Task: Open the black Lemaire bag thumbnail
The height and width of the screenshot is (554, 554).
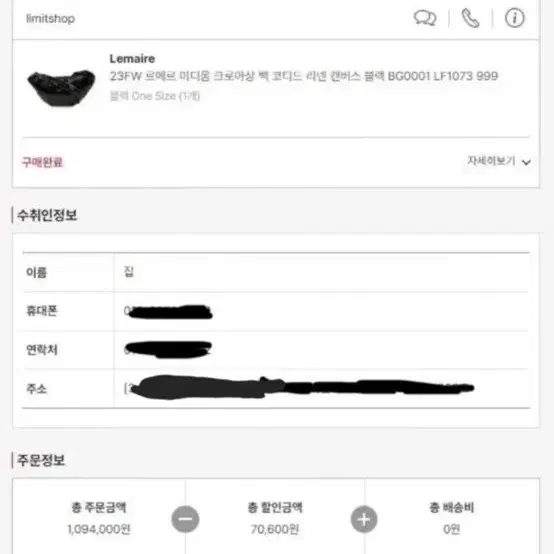Action: pyautogui.click(x=61, y=88)
